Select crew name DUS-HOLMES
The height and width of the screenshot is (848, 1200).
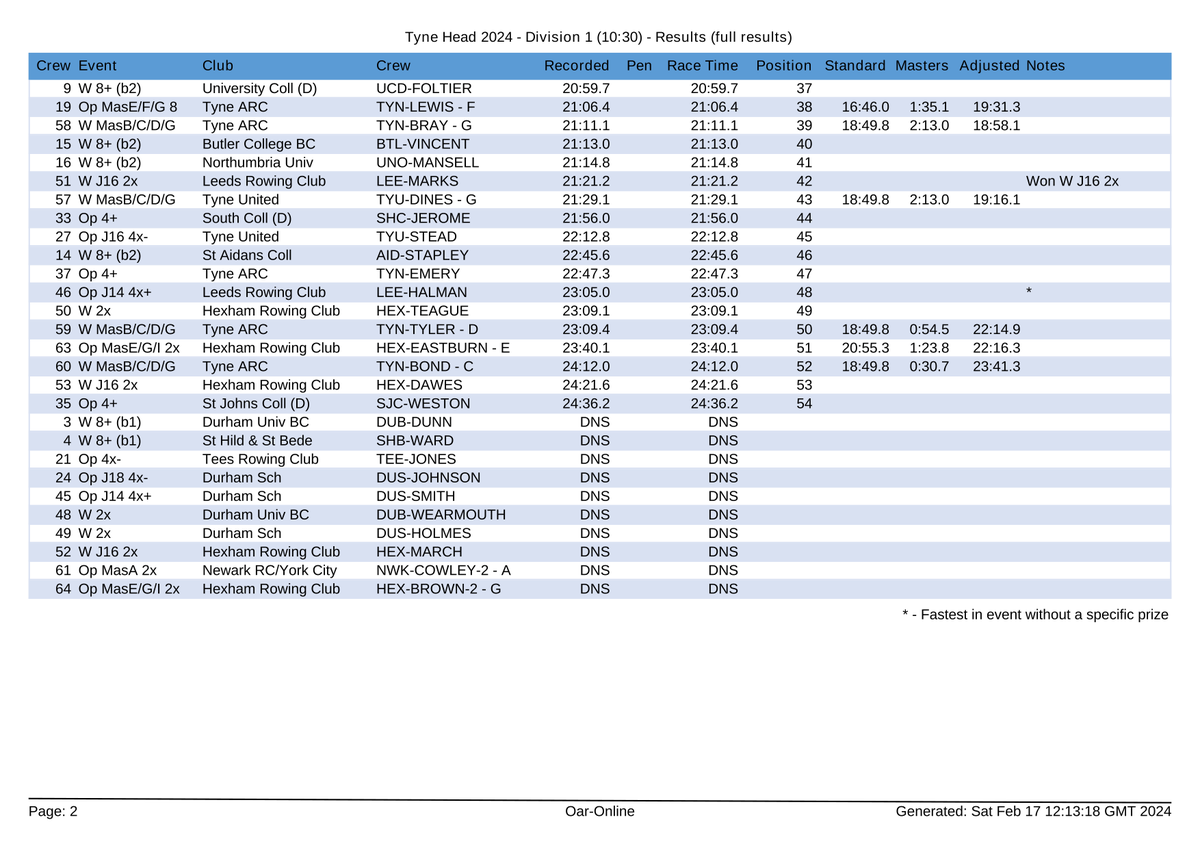coord(424,533)
